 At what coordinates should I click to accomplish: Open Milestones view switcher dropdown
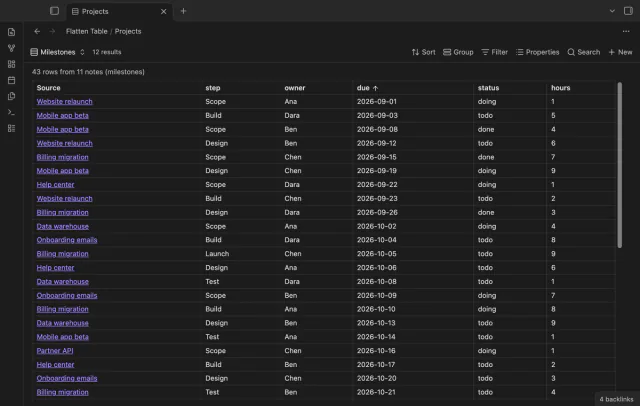[58, 52]
